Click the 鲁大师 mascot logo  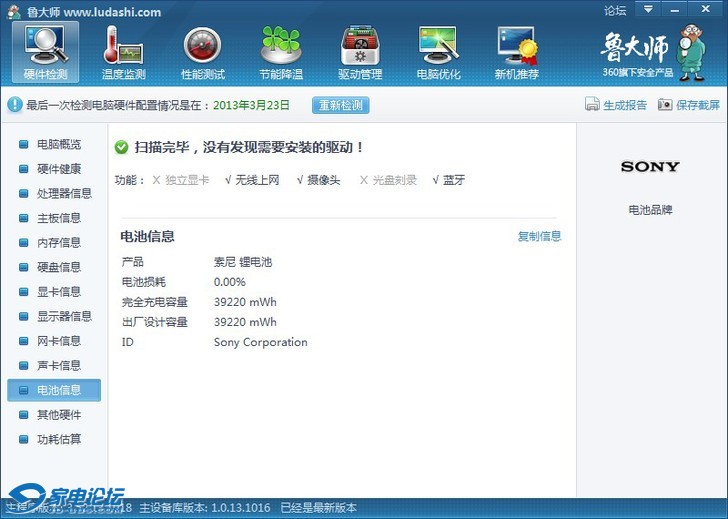point(689,50)
